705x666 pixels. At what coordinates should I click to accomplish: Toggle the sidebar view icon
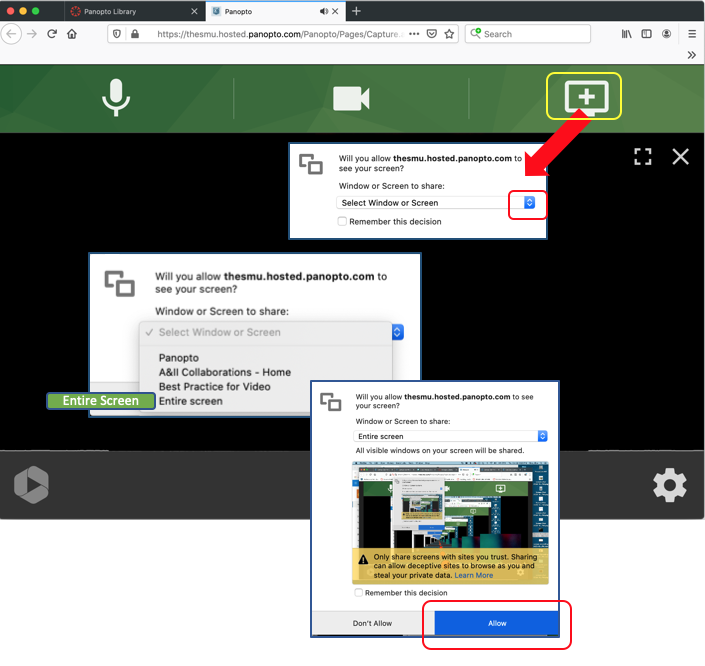646,34
